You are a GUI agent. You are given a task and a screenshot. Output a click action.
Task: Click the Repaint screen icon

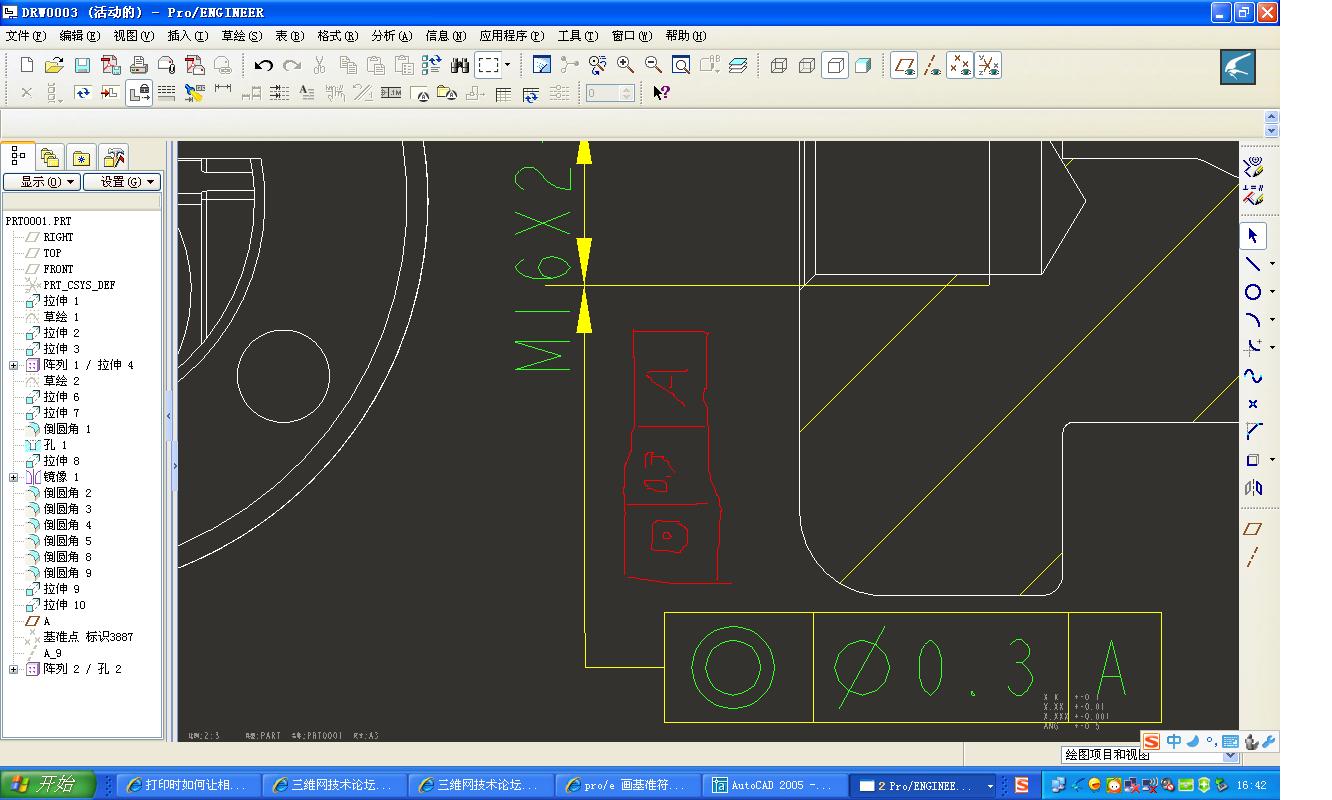coord(541,66)
